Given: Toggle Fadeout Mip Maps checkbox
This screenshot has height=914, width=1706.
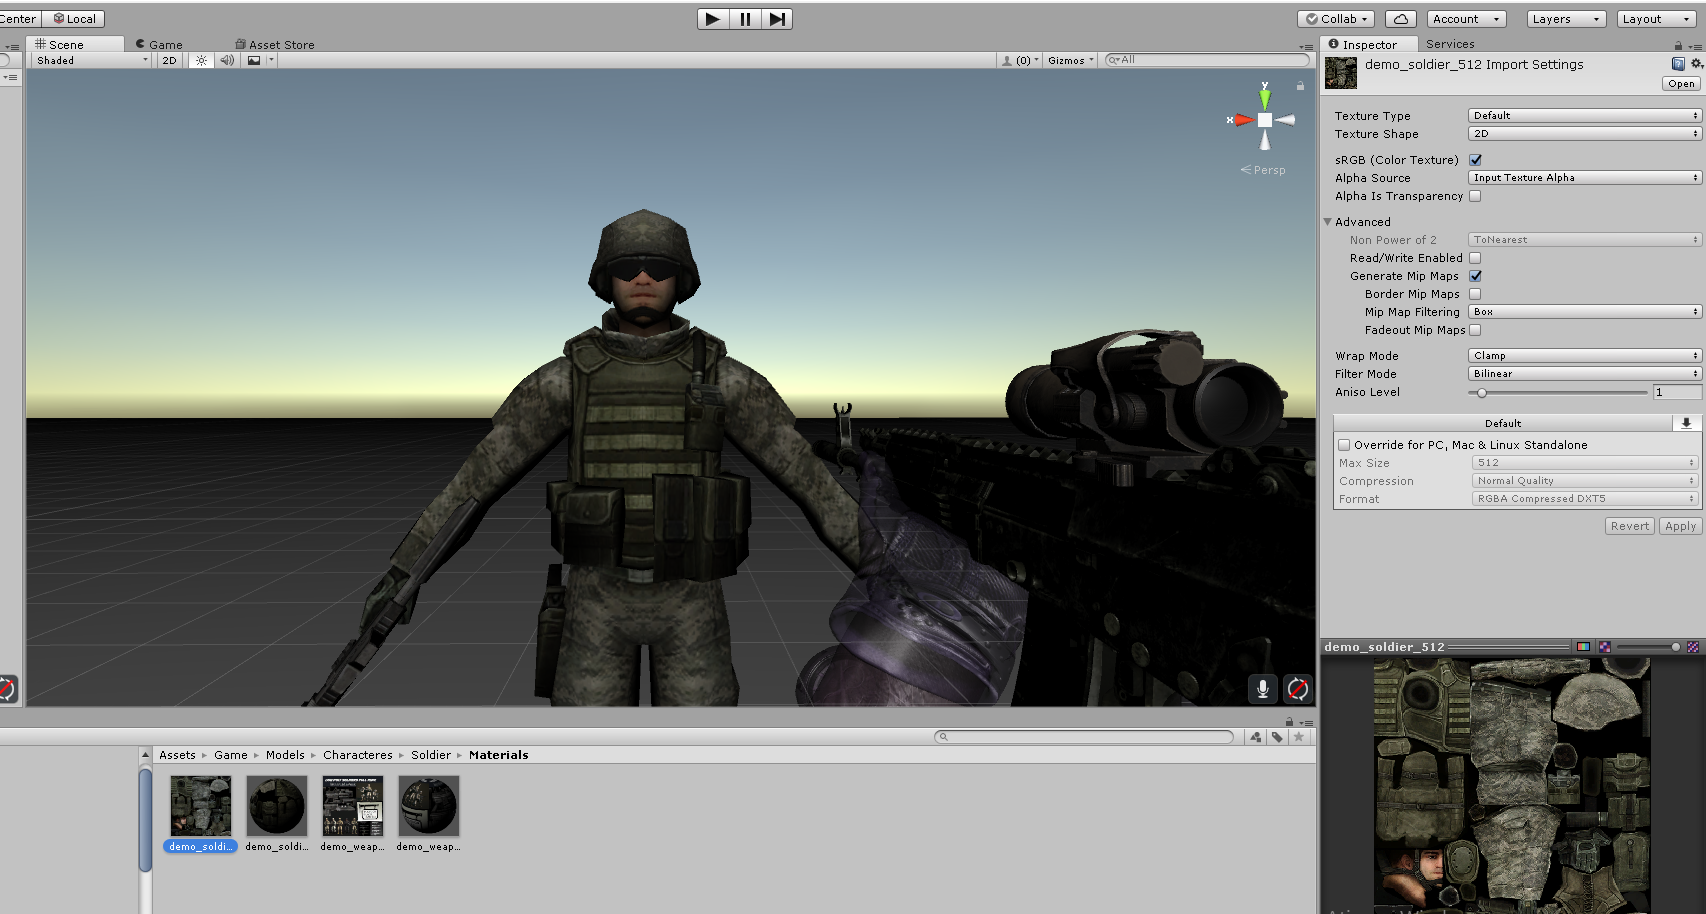Looking at the screenshot, I should point(1475,330).
